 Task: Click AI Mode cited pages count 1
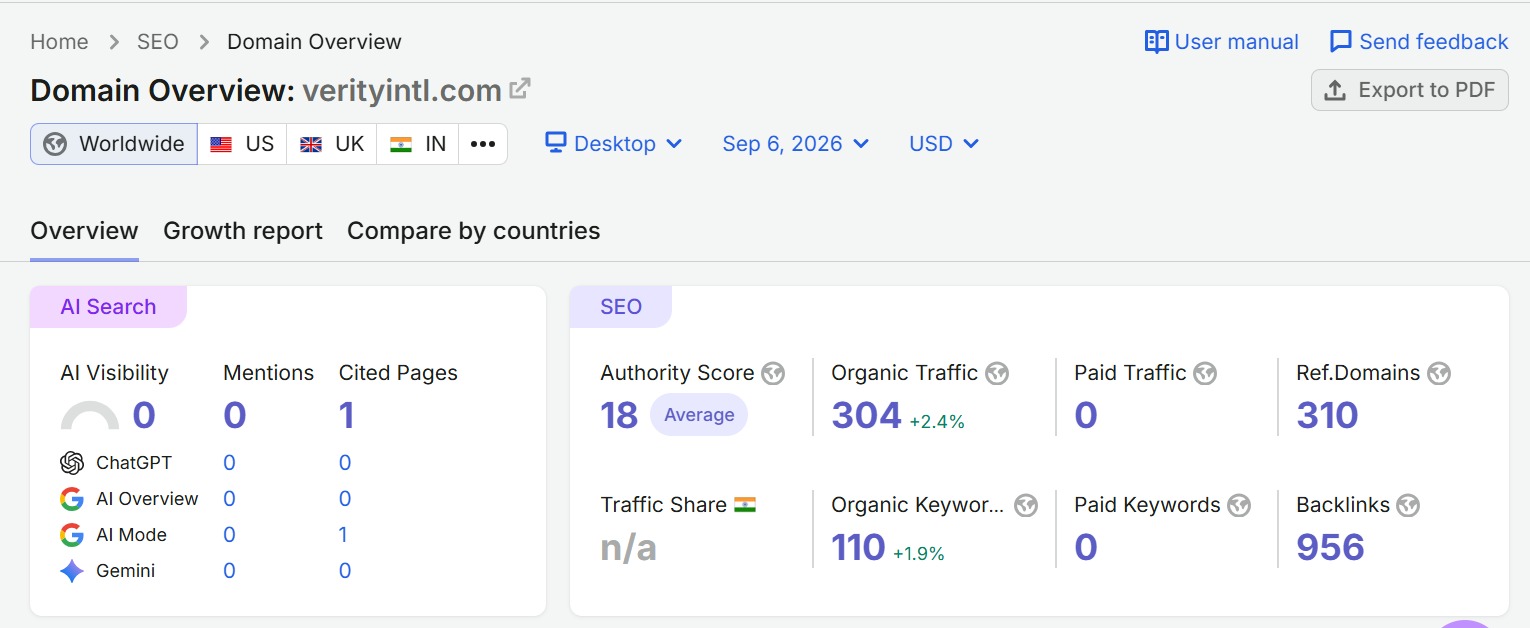coord(343,535)
